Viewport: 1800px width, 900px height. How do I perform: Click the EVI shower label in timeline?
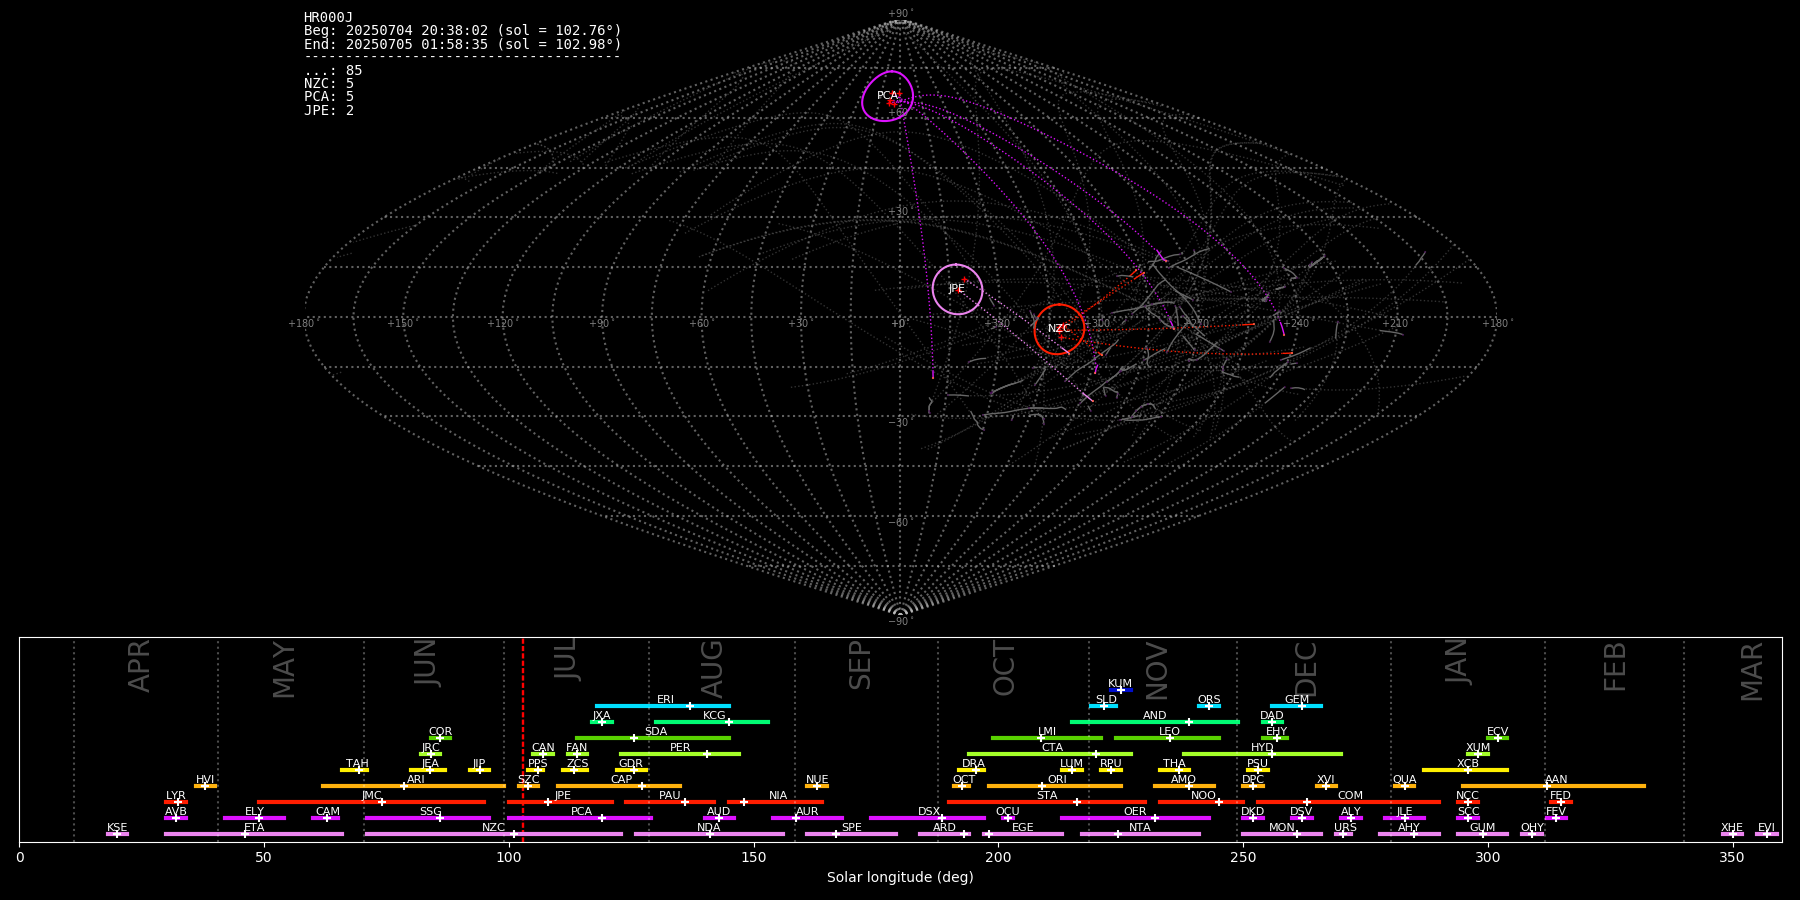[1766, 828]
